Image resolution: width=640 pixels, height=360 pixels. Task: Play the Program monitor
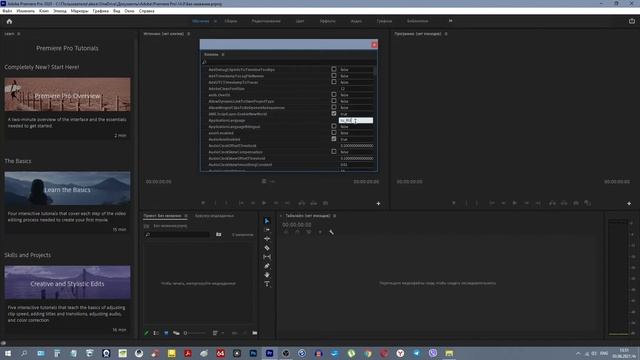click(515, 203)
